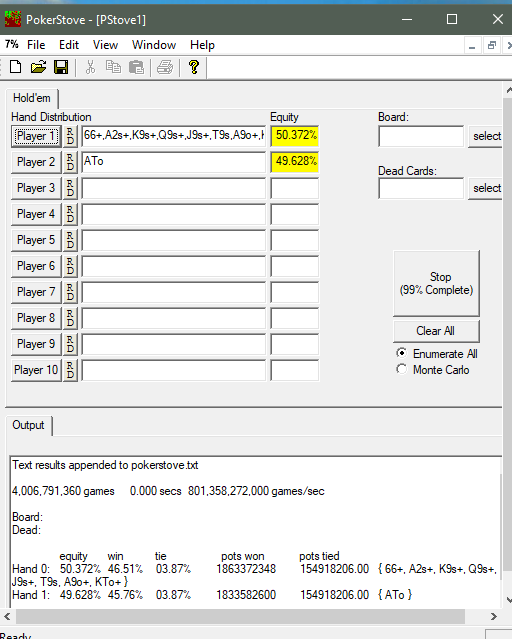
Task: Minimize the inner PStove1 document window
Action: (x=472, y=45)
